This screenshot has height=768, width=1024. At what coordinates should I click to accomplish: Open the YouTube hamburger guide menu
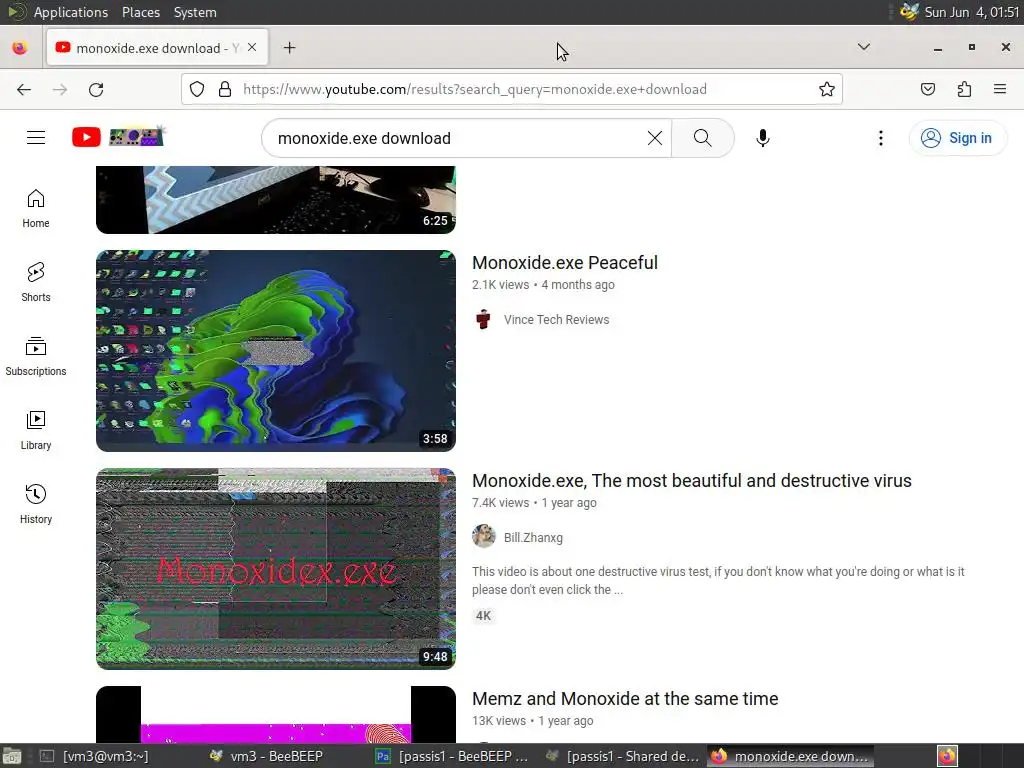click(36, 138)
